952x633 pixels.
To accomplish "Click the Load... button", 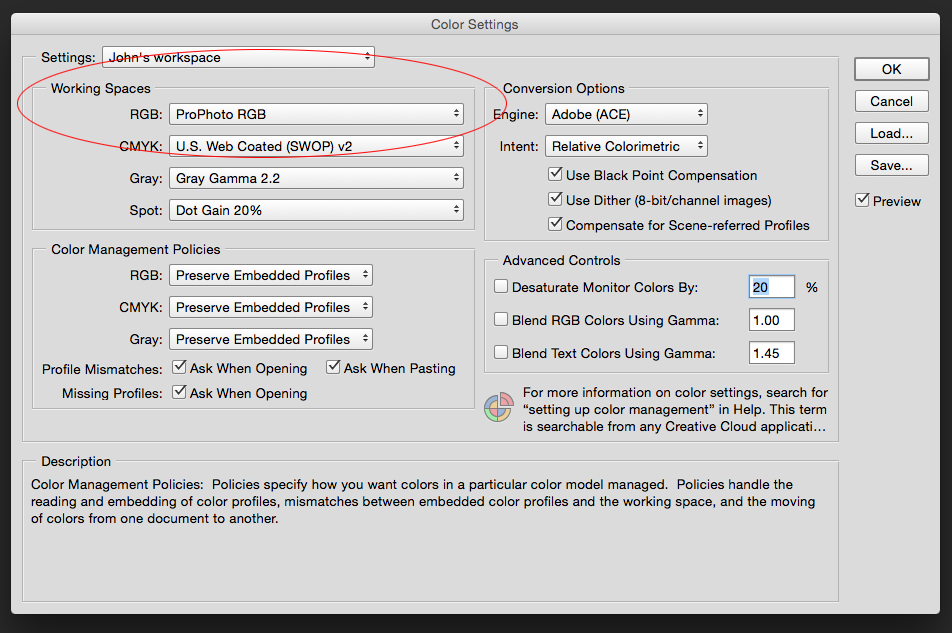I will 891,134.
